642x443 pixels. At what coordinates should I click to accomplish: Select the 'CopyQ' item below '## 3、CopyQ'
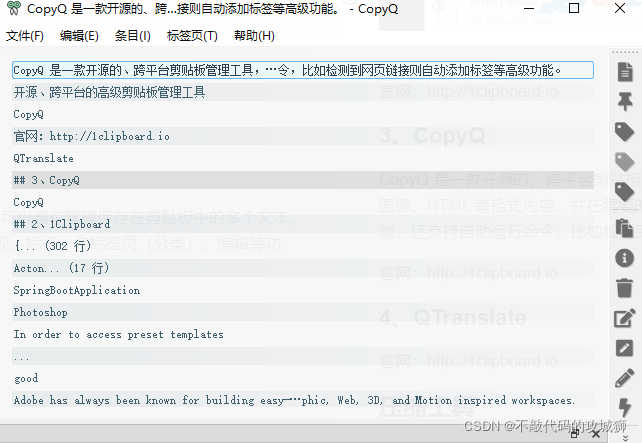(x=303, y=202)
